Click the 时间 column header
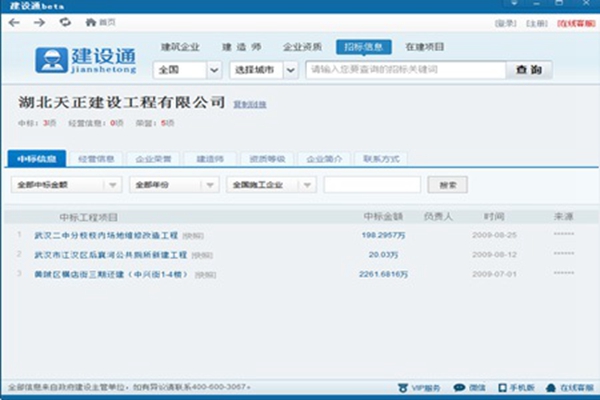The height and width of the screenshot is (400, 600). [494, 217]
